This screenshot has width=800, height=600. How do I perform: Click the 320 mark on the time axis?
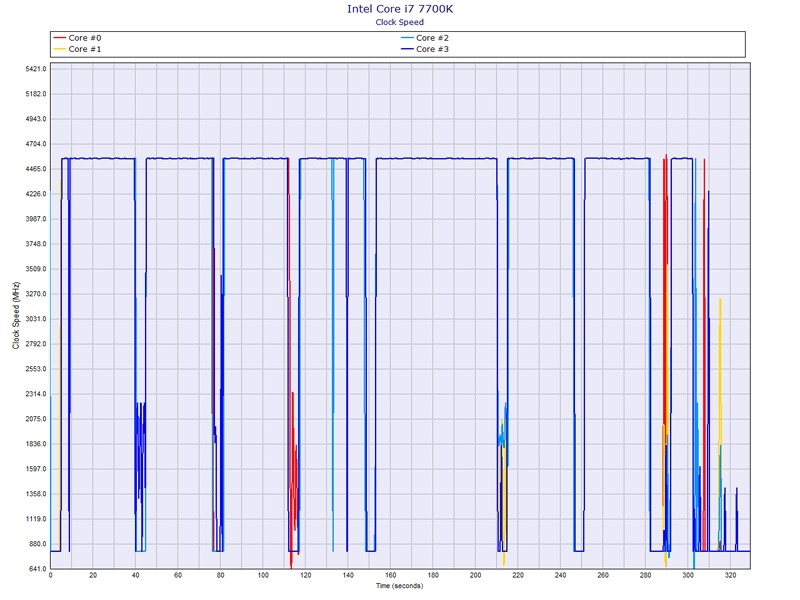(x=731, y=576)
